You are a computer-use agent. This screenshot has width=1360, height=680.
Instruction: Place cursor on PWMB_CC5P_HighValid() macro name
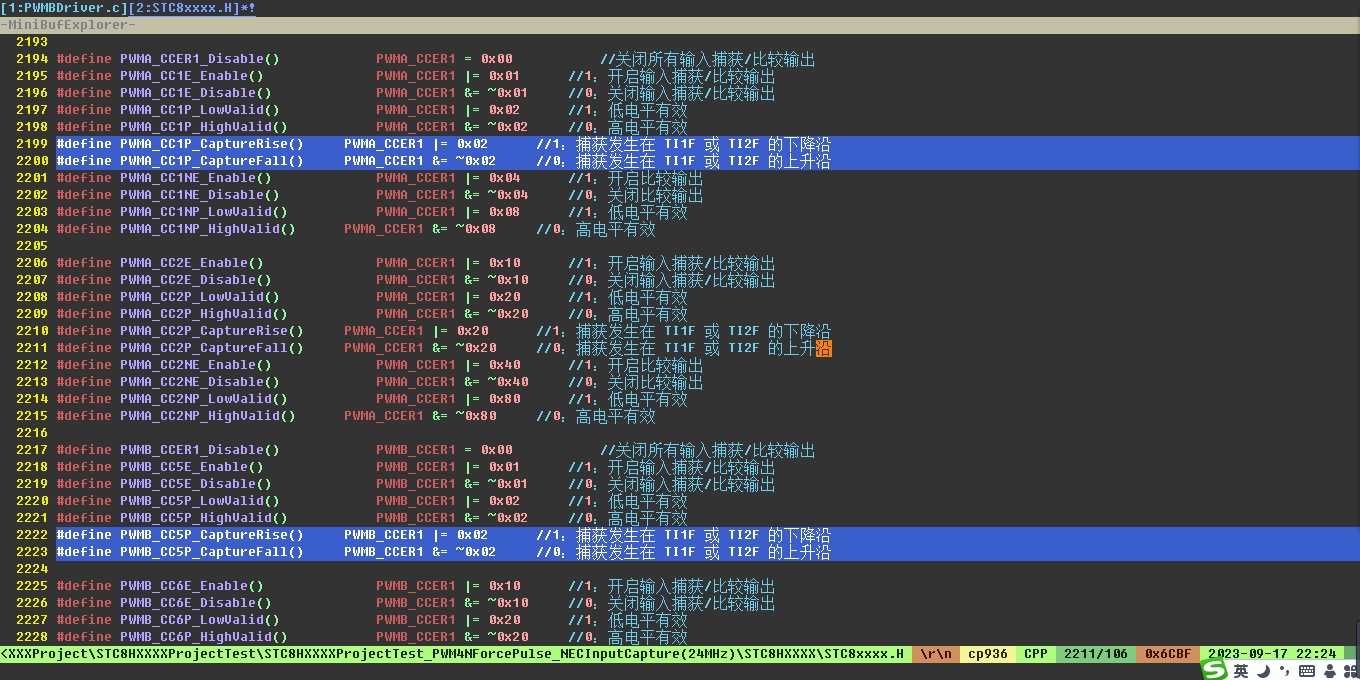pos(204,518)
